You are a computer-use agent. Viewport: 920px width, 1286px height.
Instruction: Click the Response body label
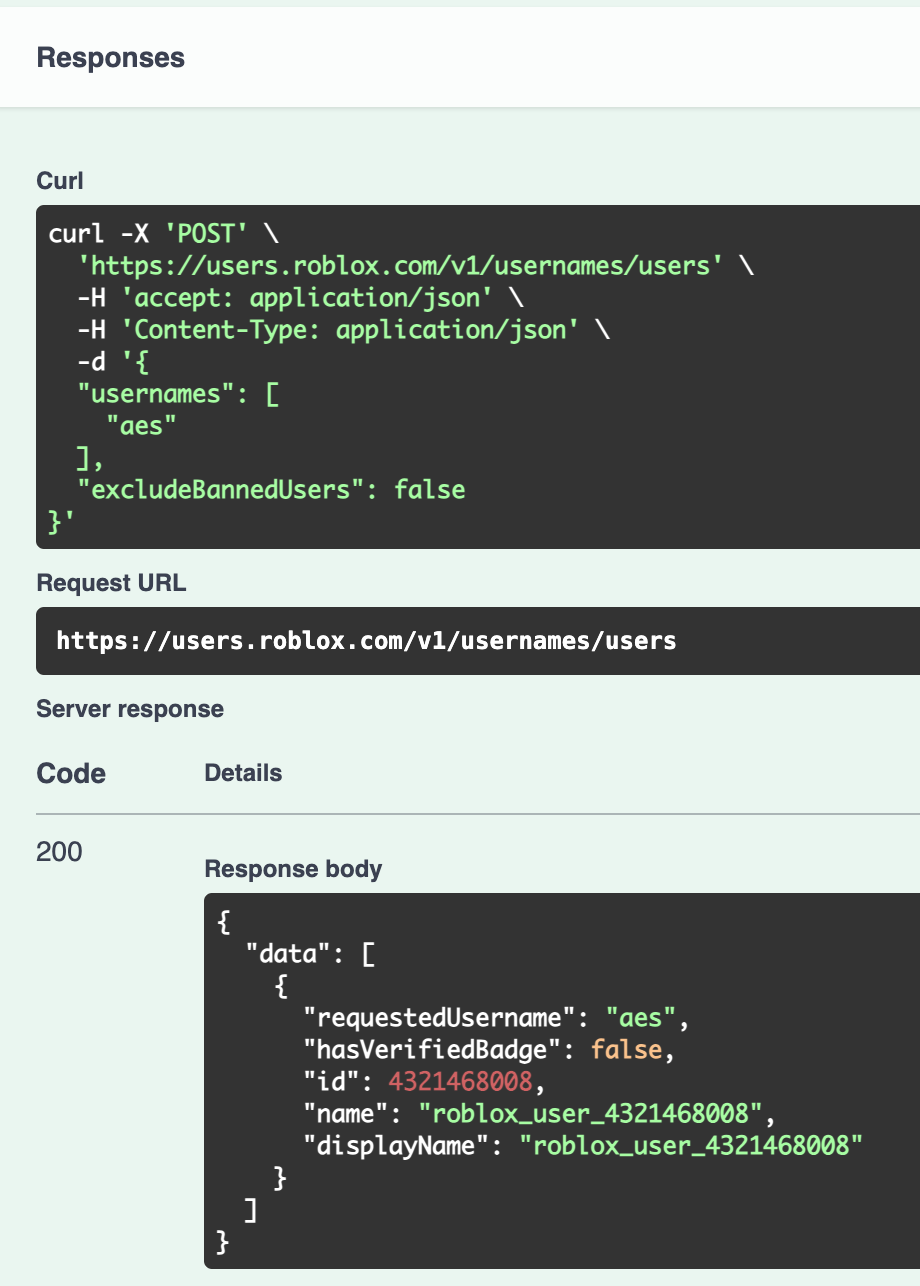click(x=293, y=869)
